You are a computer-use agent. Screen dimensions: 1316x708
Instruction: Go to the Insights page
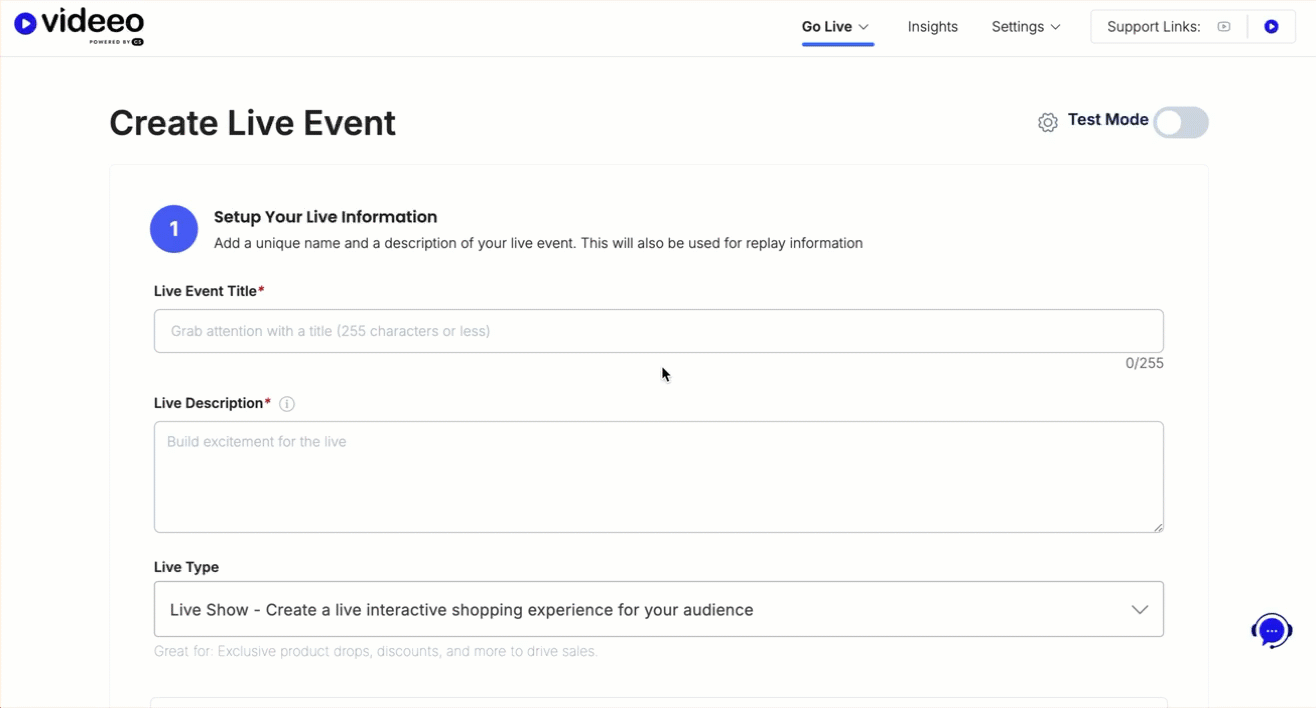pos(932,27)
